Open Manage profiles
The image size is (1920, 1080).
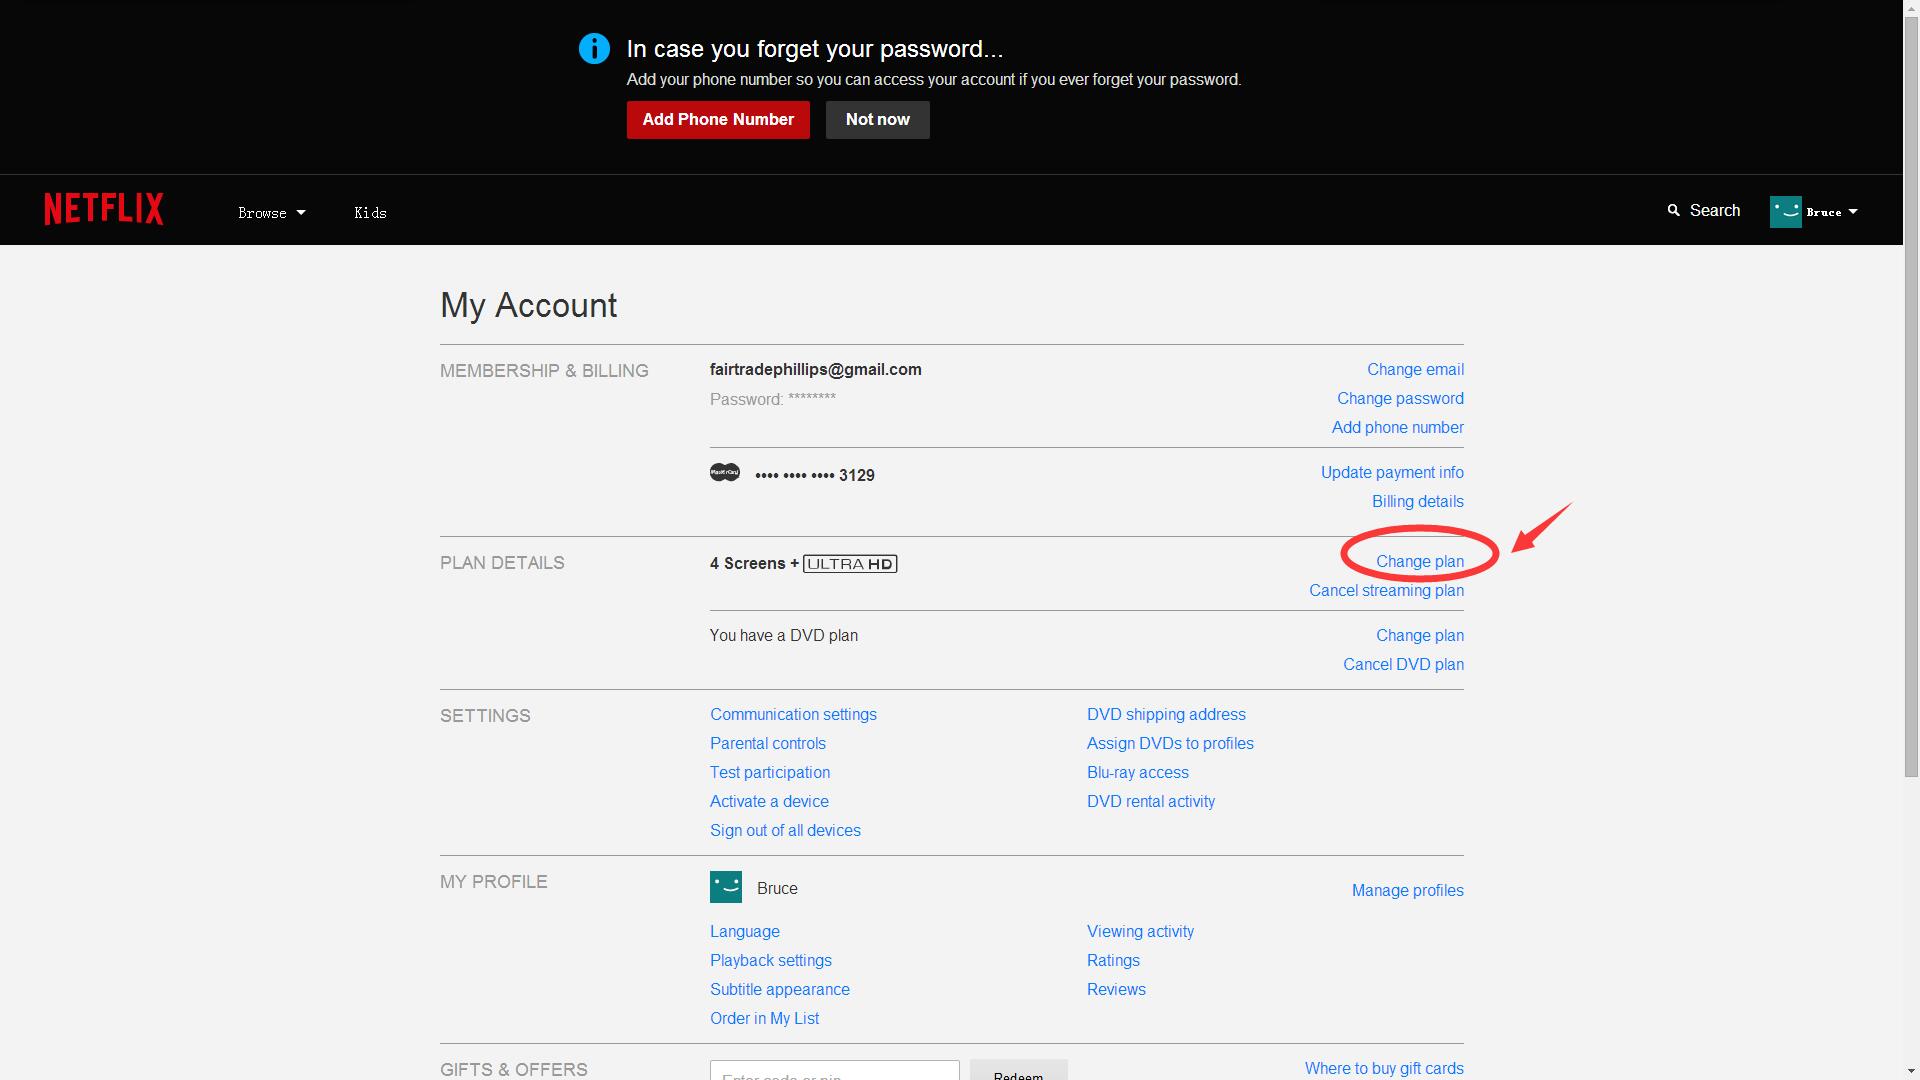tap(1407, 890)
